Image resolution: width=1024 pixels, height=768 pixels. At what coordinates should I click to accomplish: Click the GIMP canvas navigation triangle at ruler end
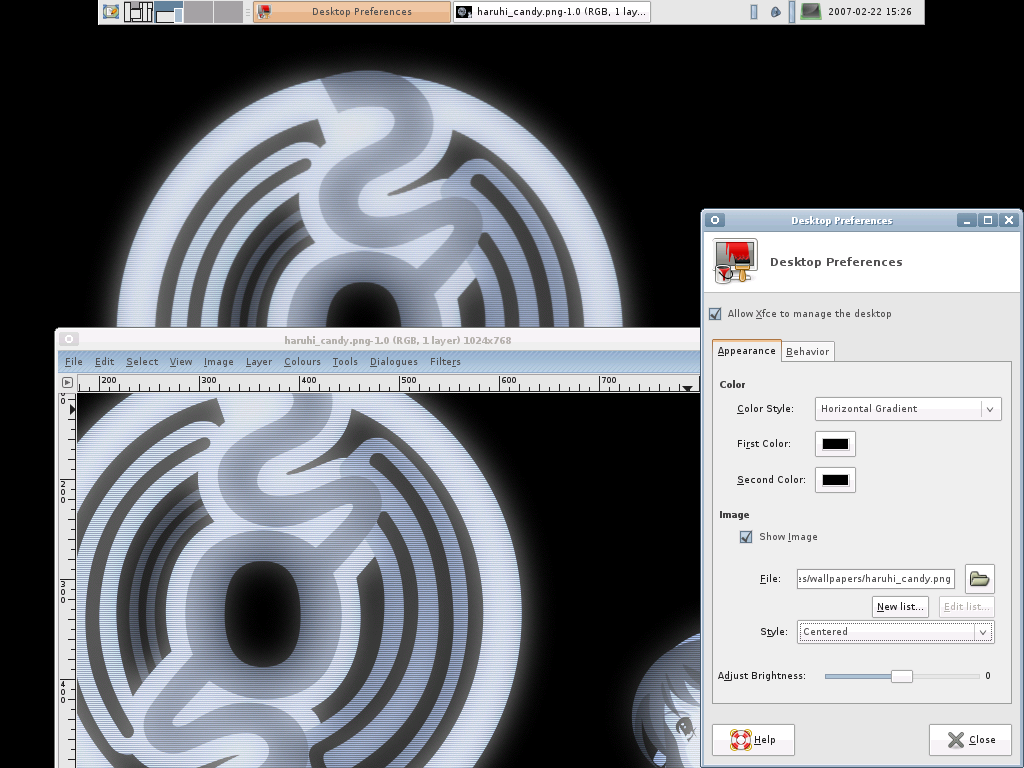point(687,387)
